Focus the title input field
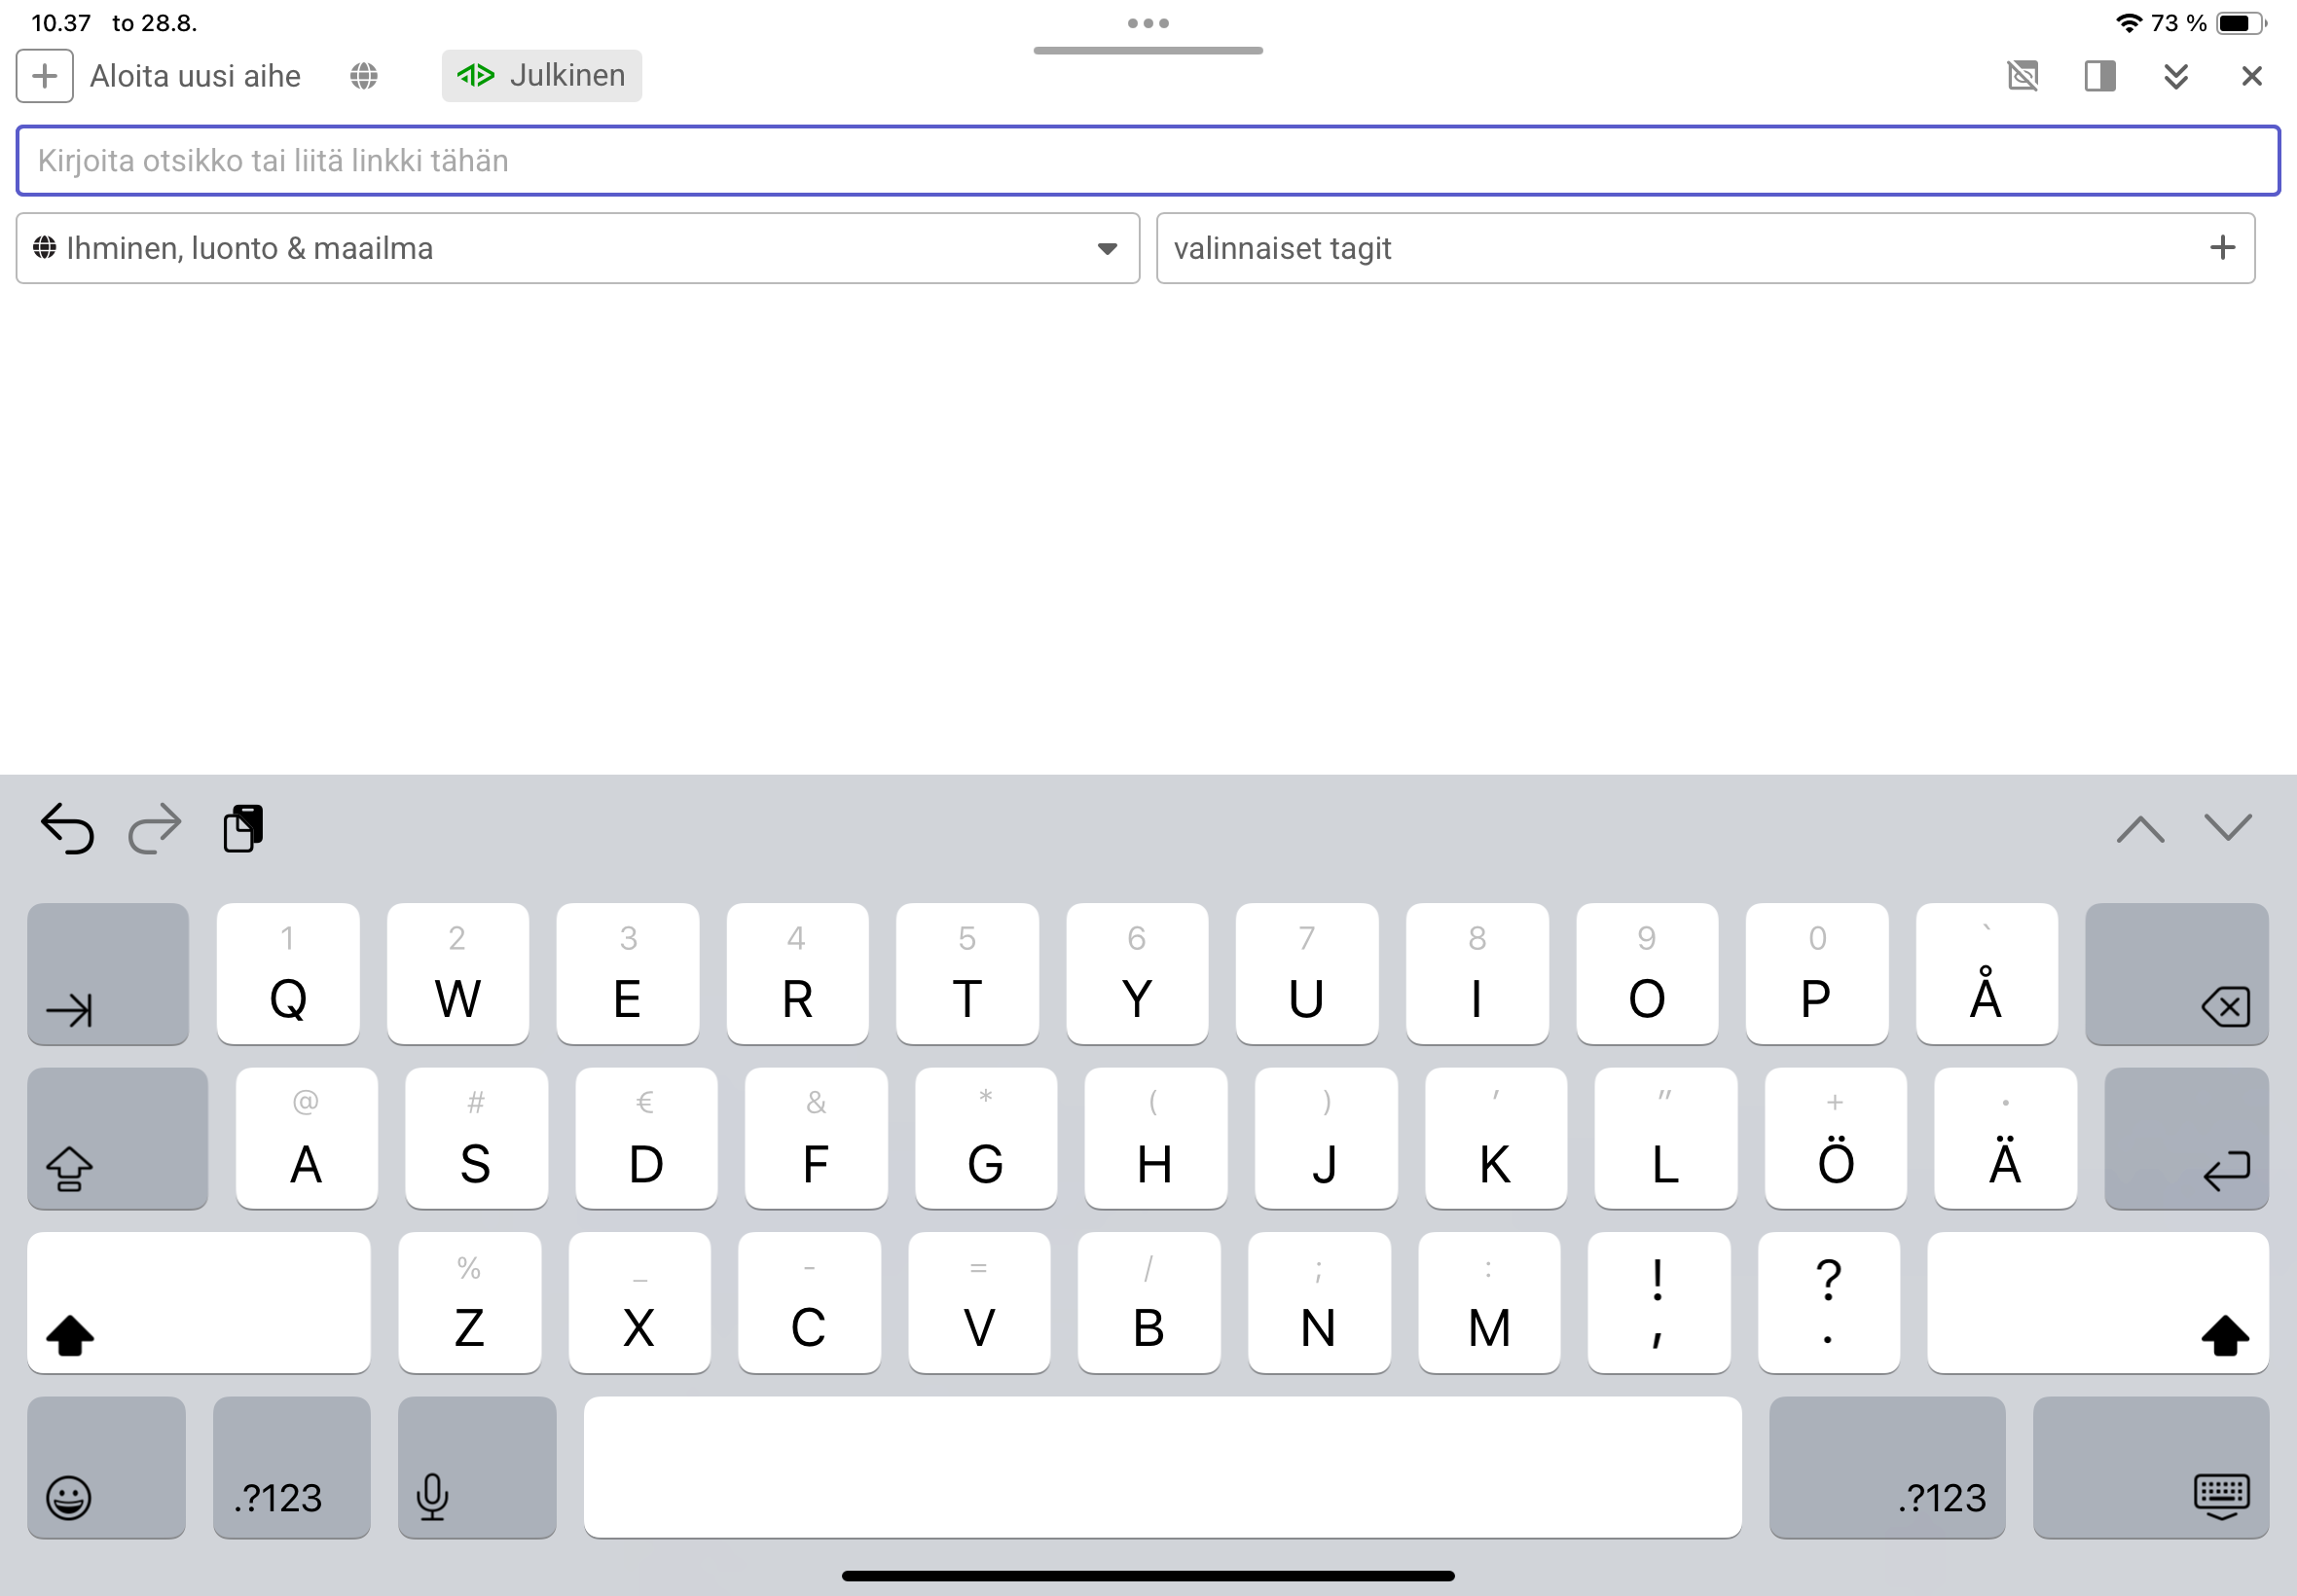 click(1147, 161)
